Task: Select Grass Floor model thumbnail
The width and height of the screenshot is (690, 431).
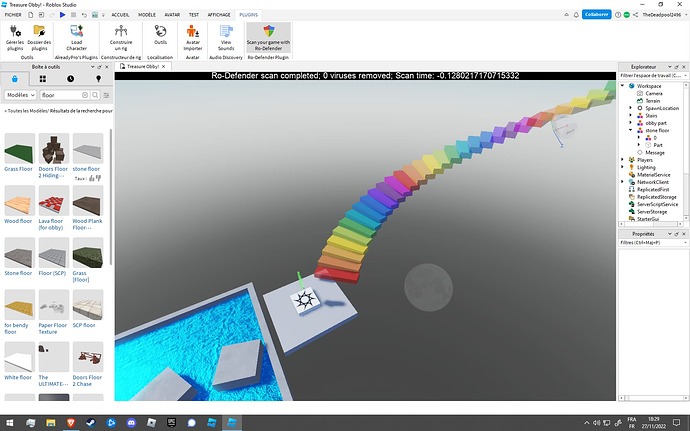Action: tap(19, 149)
